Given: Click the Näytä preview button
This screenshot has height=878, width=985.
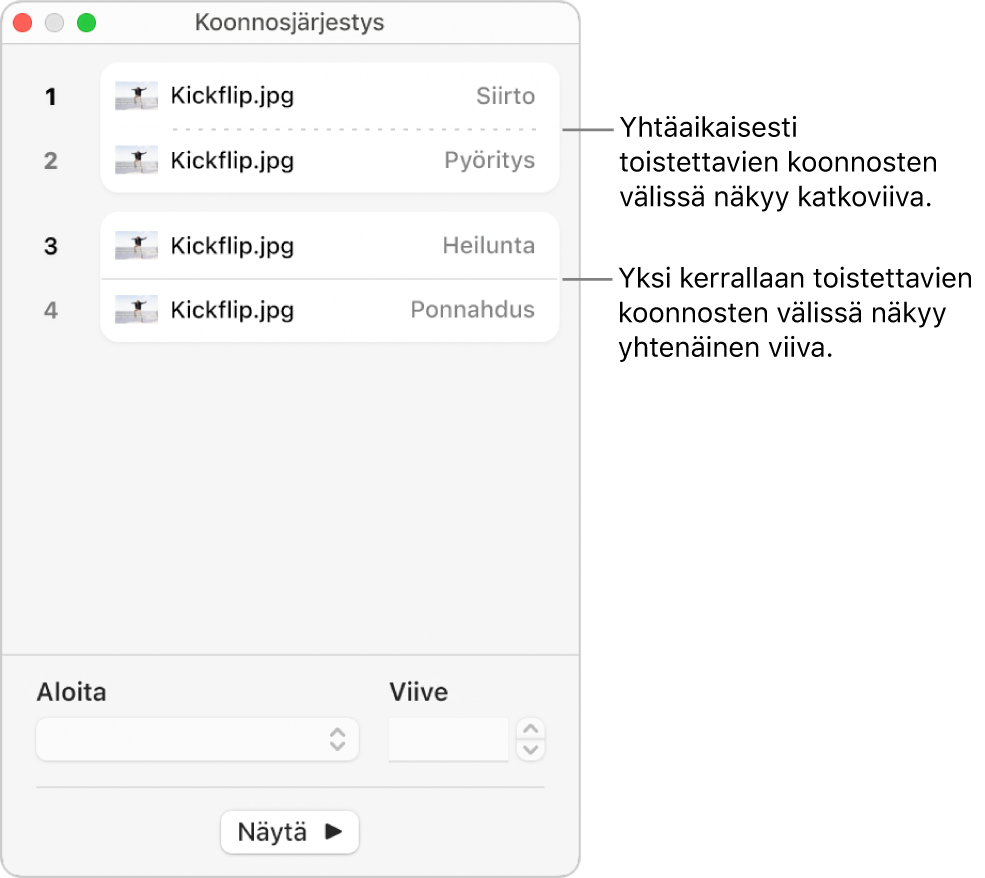Looking at the screenshot, I should click(x=290, y=832).
